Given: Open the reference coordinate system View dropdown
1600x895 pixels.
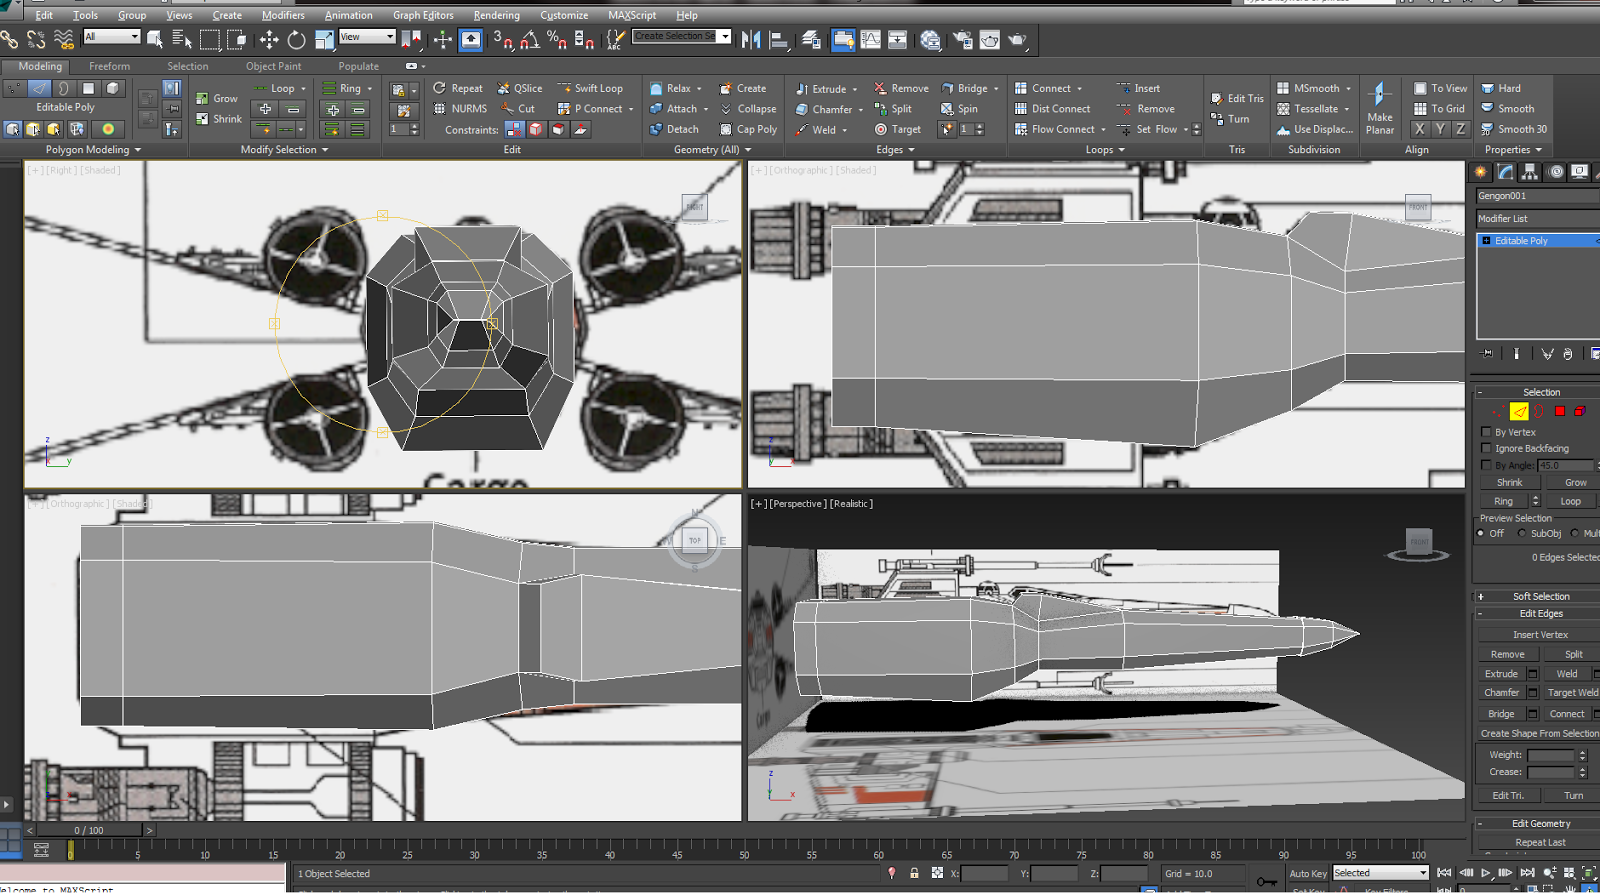Looking at the screenshot, I should [368, 37].
